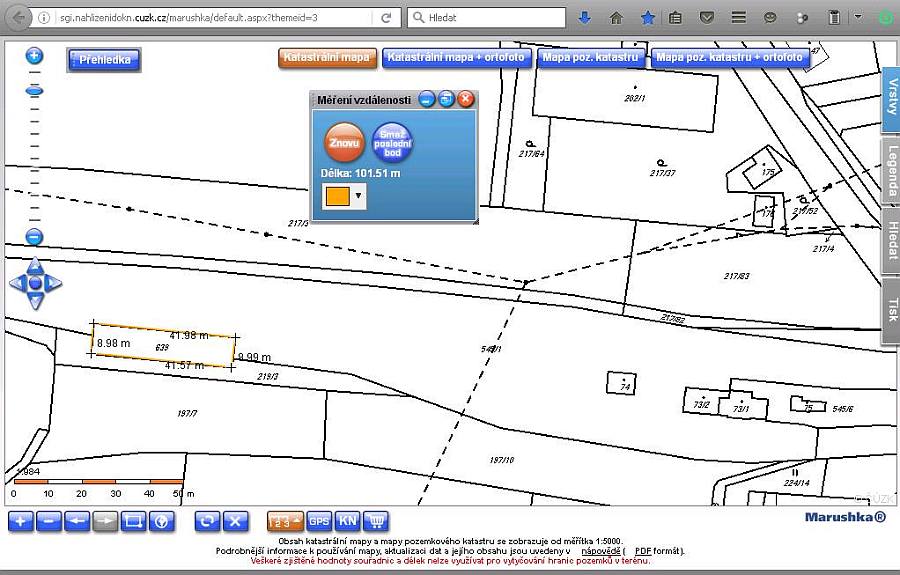This screenshot has width=900, height=575.
Task: Click the orange color swatch in measurement panel
Action: pos(337,197)
